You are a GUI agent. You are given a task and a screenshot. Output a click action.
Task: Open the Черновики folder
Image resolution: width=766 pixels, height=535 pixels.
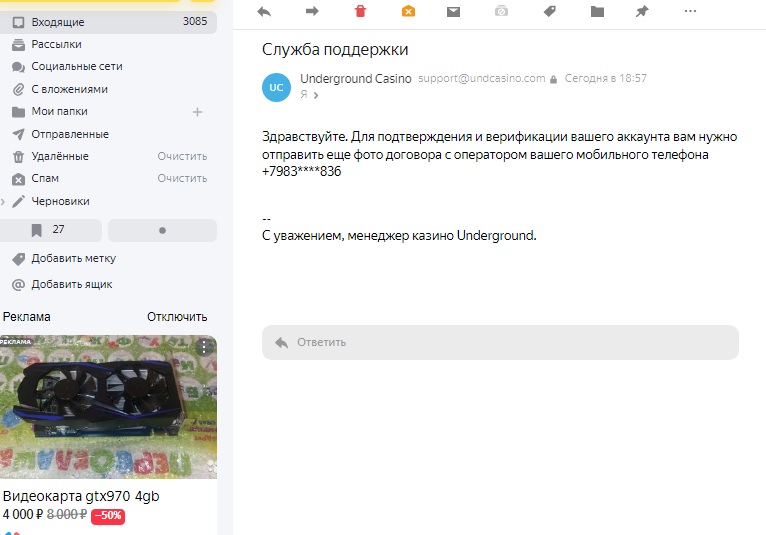[x=60, y=201]
